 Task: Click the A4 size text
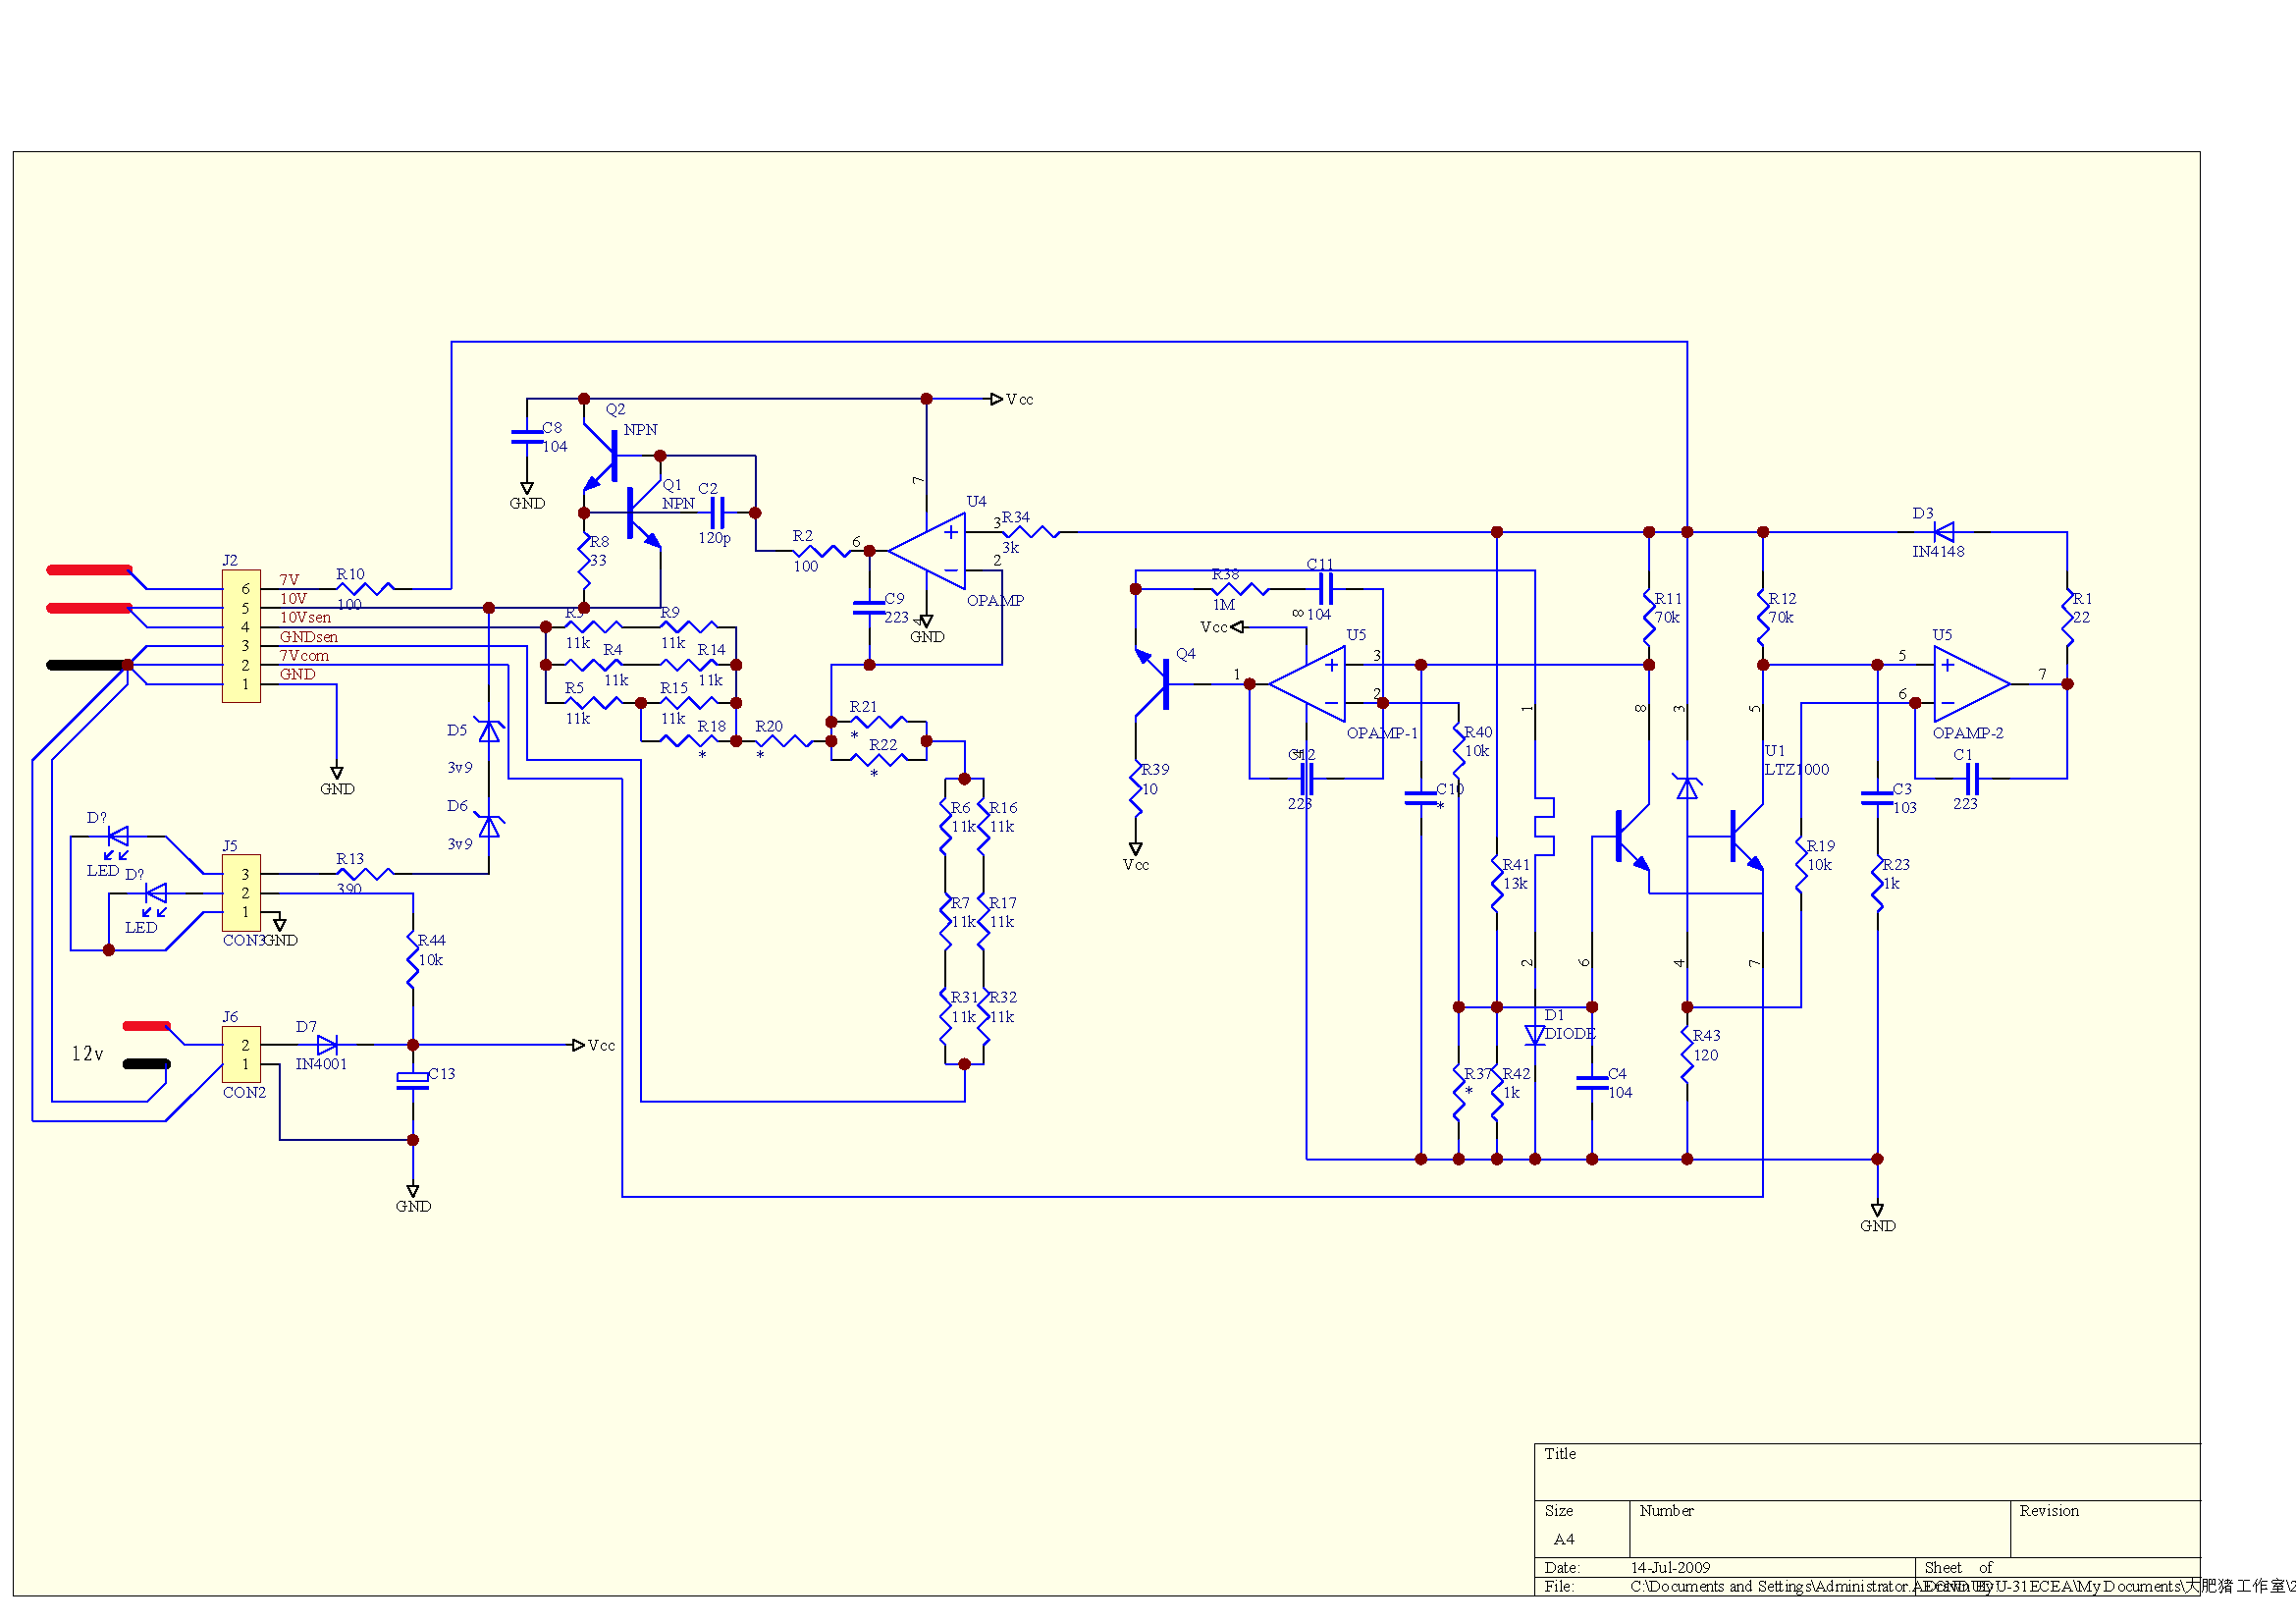pos(1564,1540)
